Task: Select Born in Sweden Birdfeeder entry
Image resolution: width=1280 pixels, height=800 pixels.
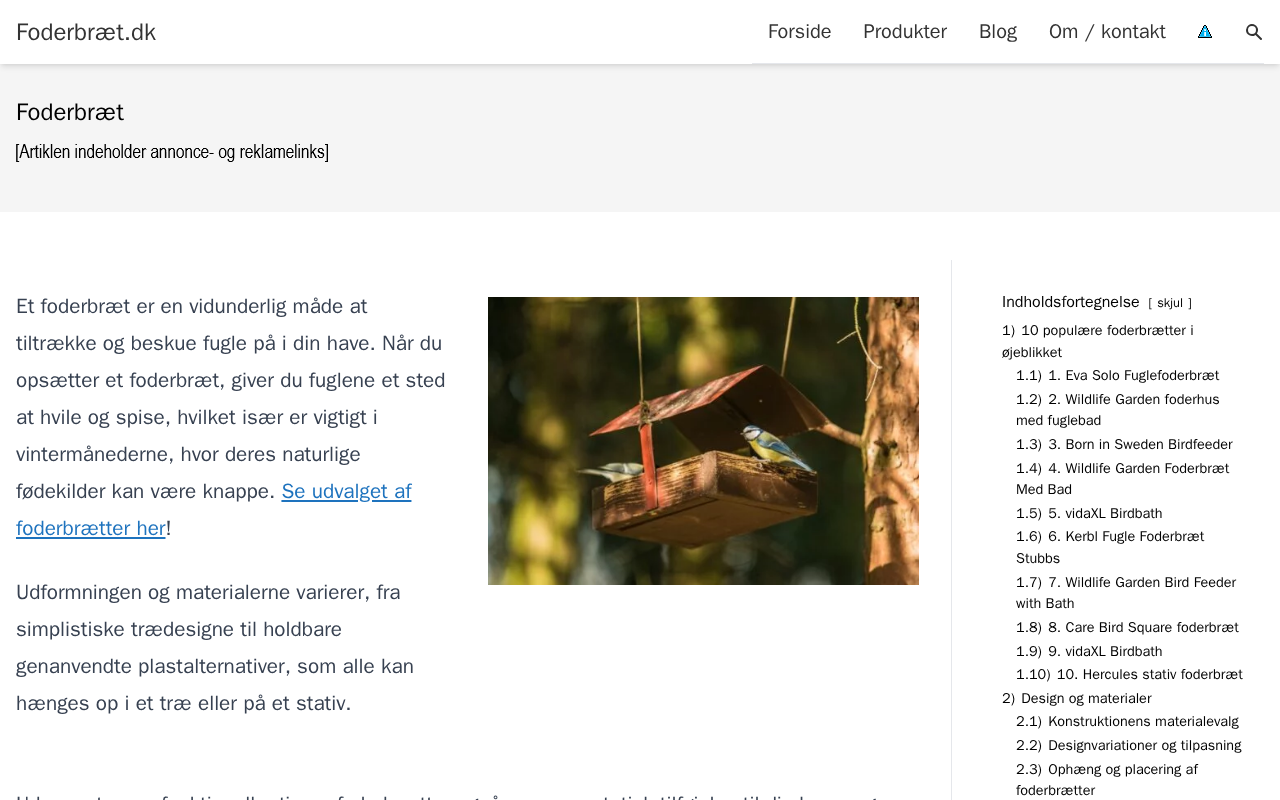Action: point(1124,445)
